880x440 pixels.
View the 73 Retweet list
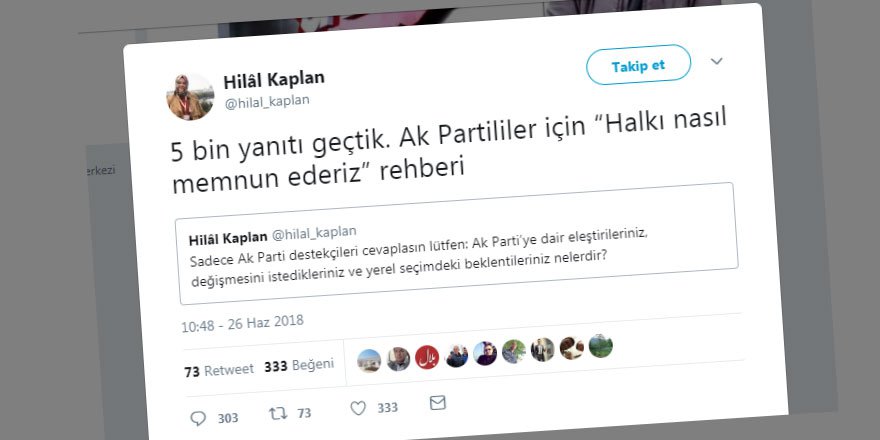point(219,370)
